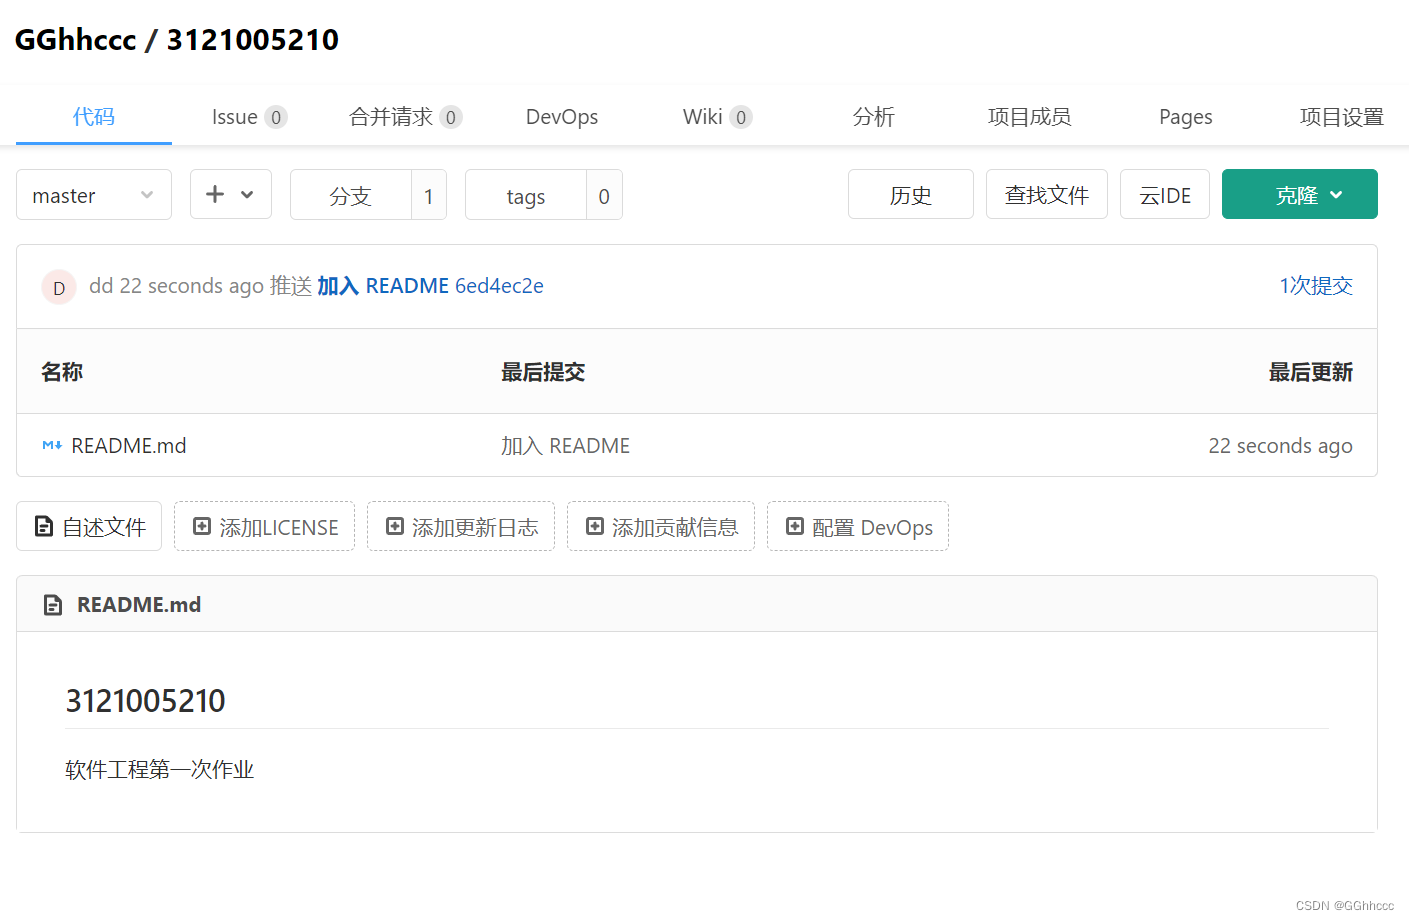
Task: Open the master branch dropdown
Action: point(94,195)
